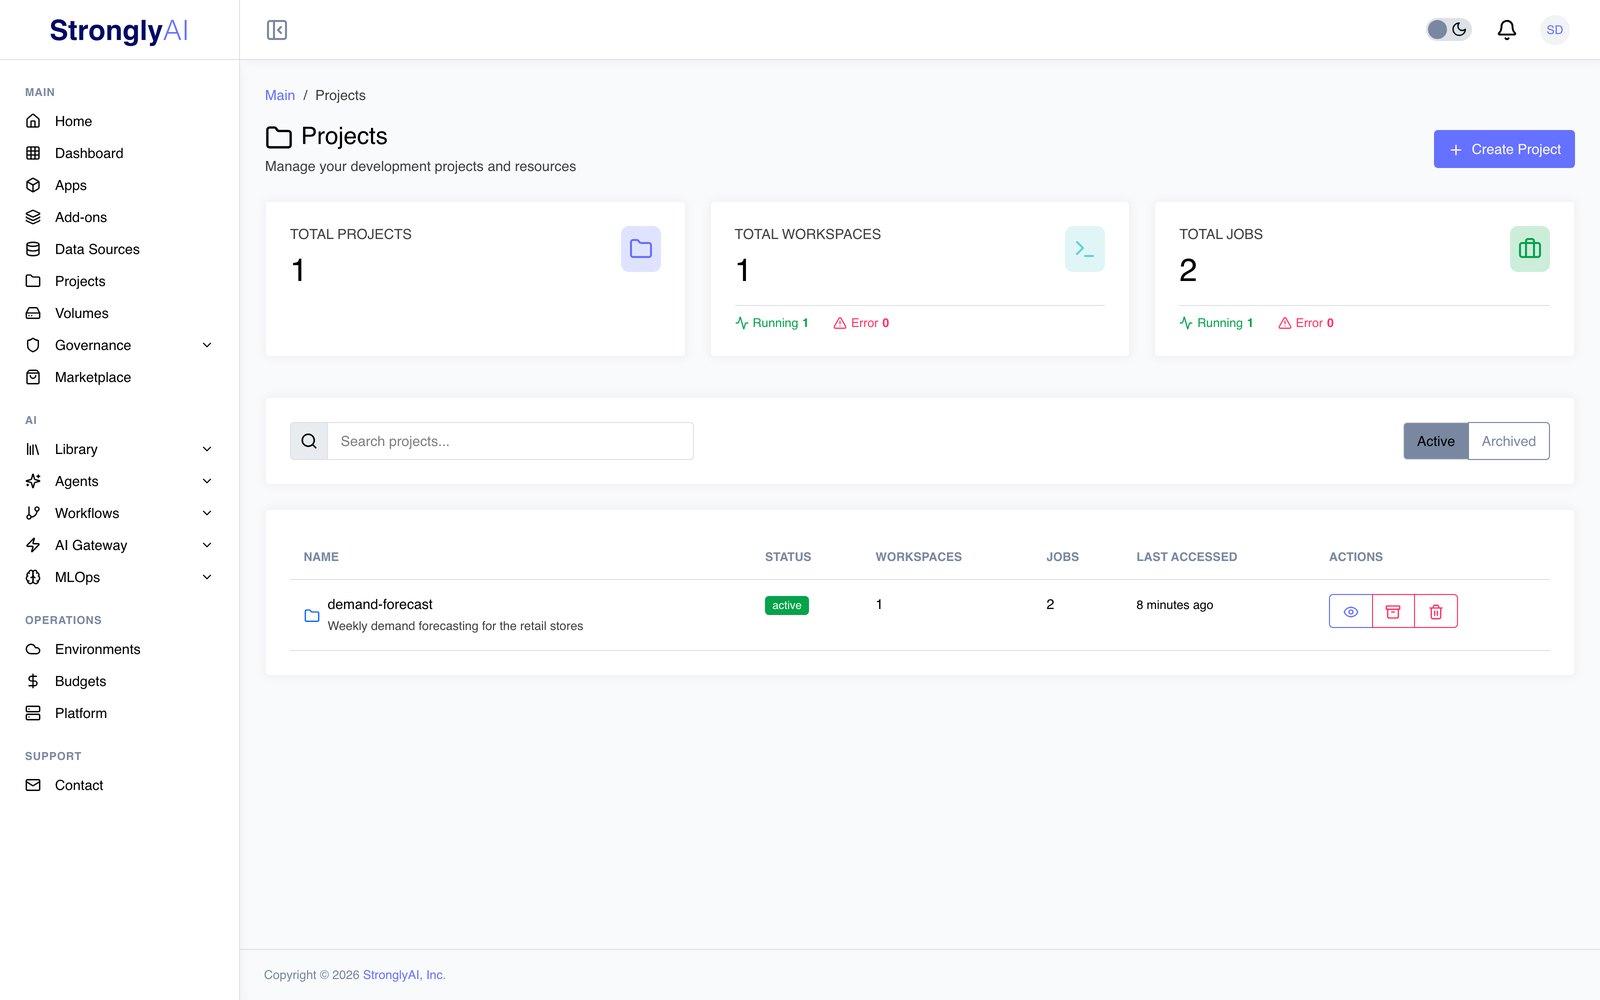Open the StronglyAI, Inc. footer link

click(404, 975)
